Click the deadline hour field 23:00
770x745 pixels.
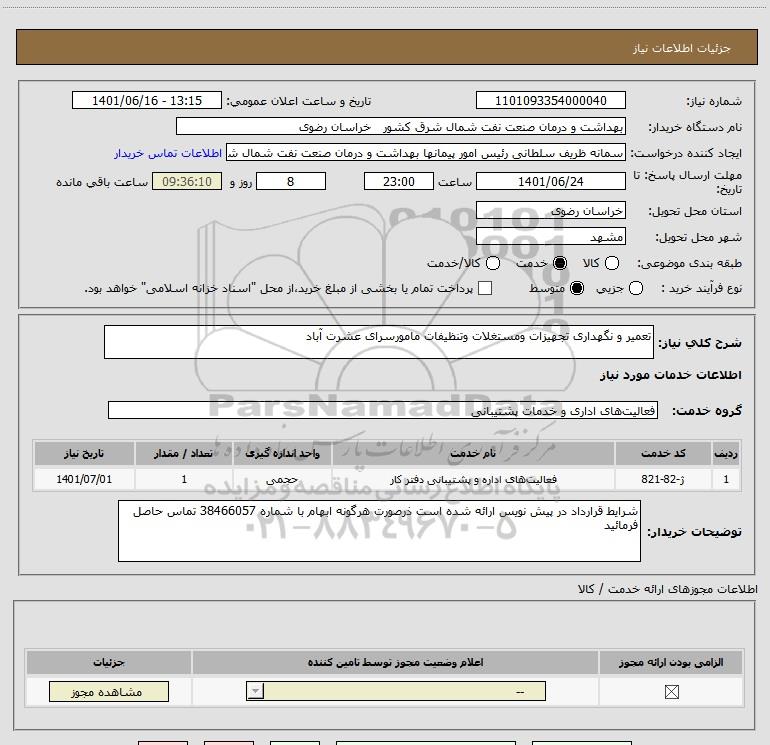point(399,182)
